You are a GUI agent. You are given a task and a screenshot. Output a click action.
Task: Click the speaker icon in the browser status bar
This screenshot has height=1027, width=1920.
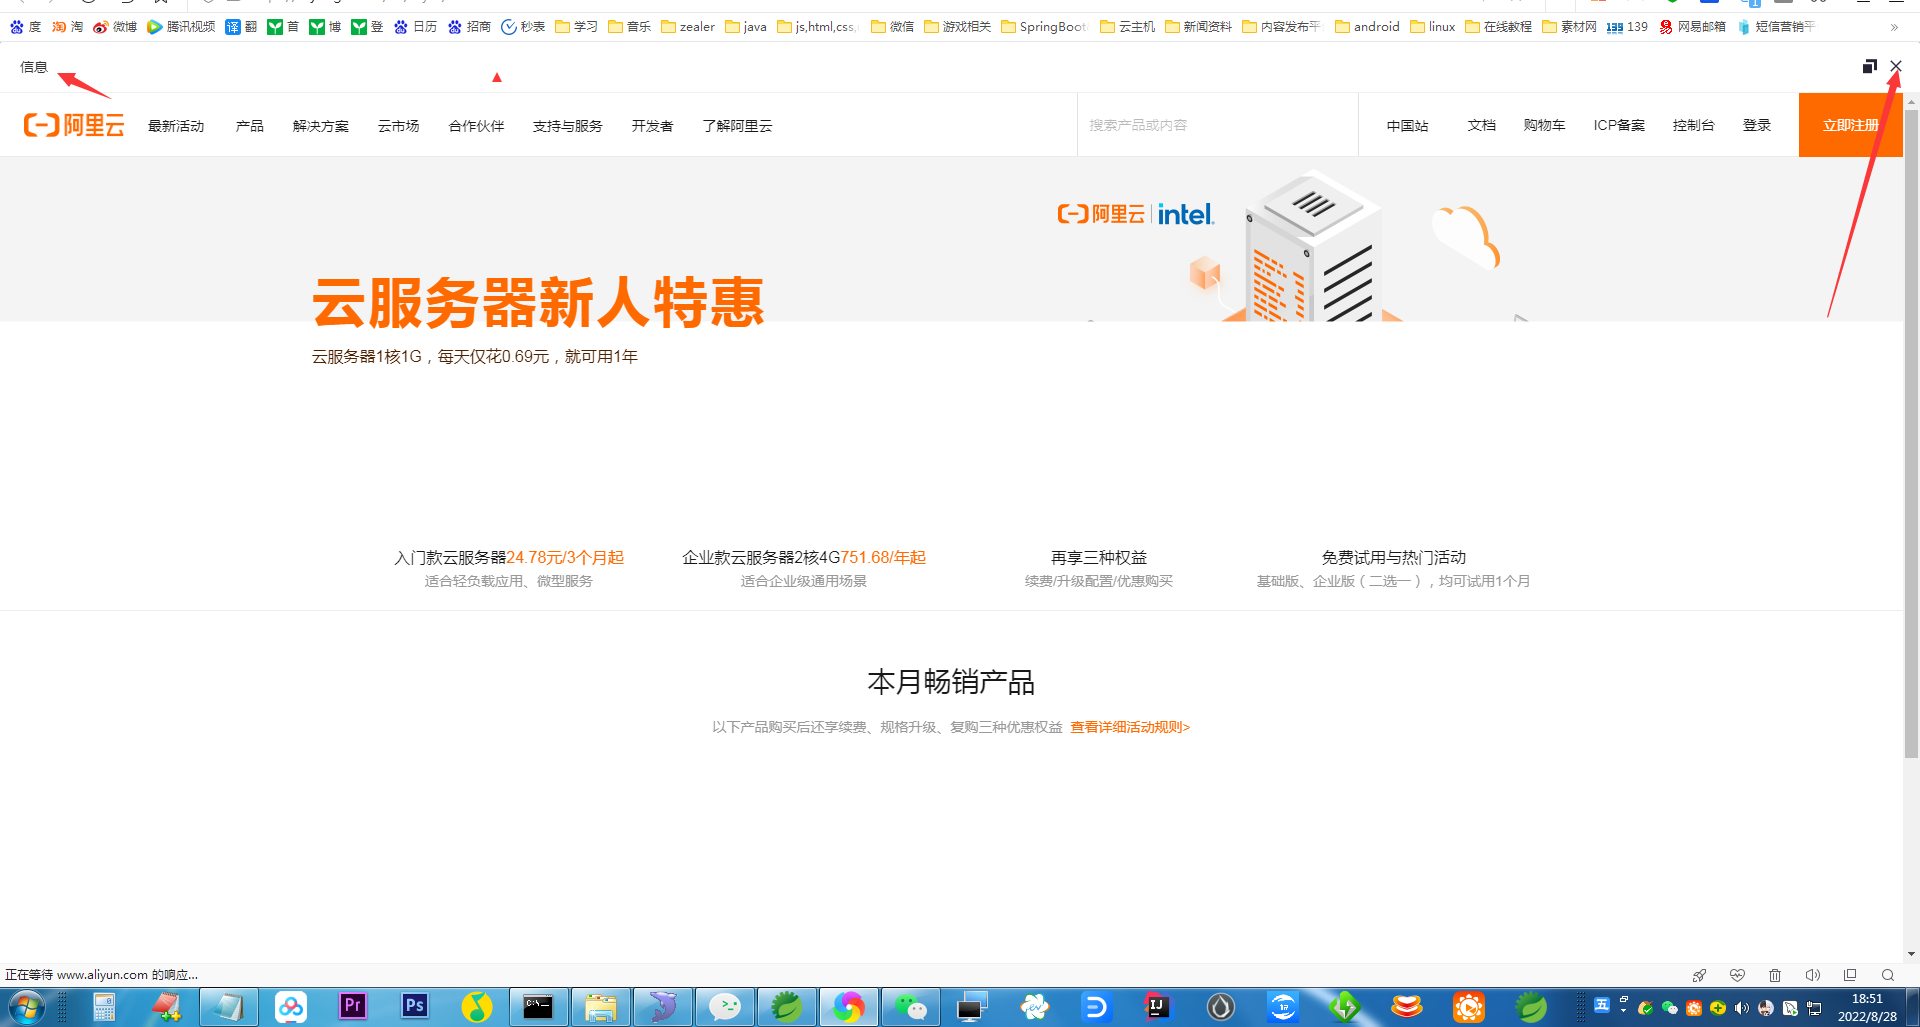[x=1812, y=975]
